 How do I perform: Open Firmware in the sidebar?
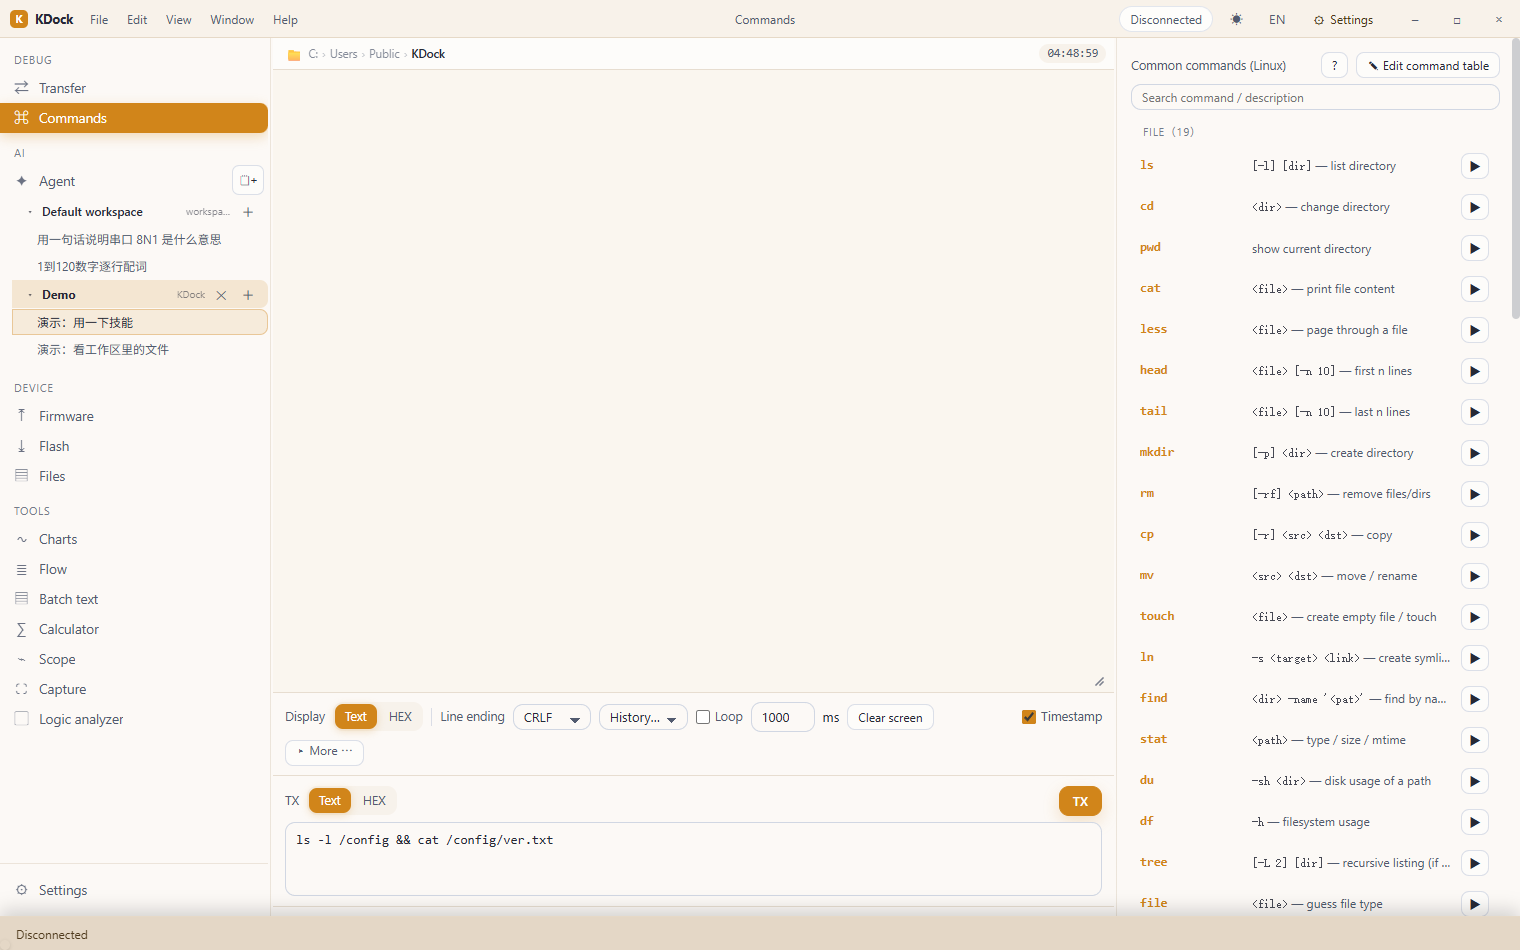134,416
